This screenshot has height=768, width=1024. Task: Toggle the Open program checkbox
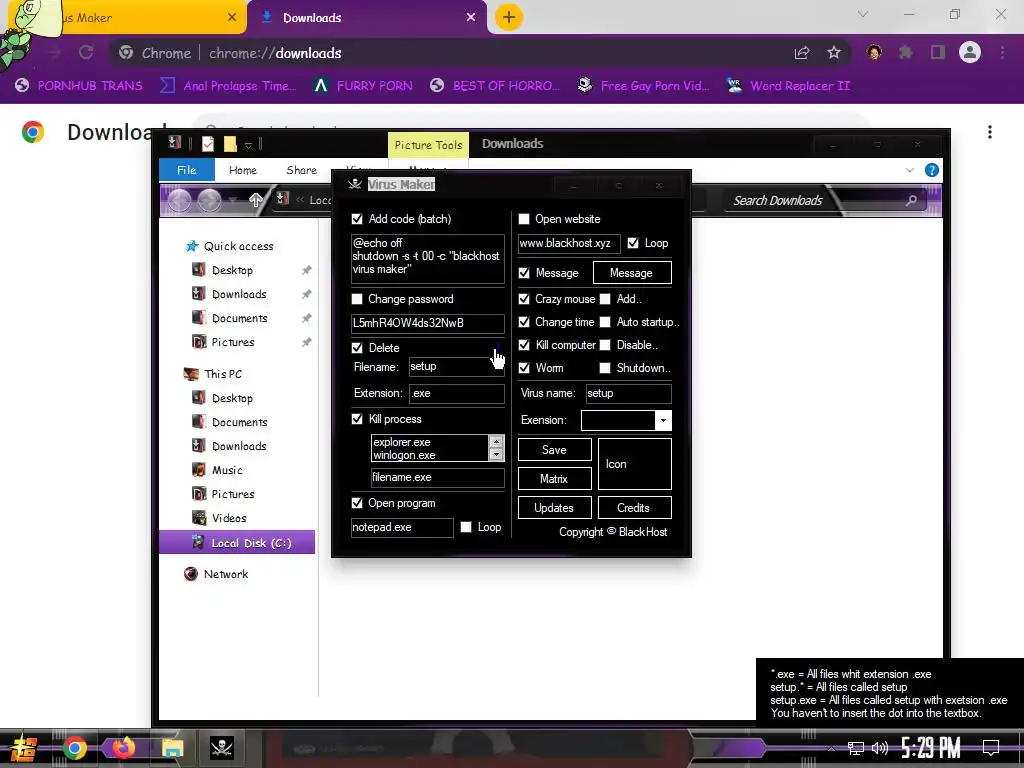(x=357, y=503)
